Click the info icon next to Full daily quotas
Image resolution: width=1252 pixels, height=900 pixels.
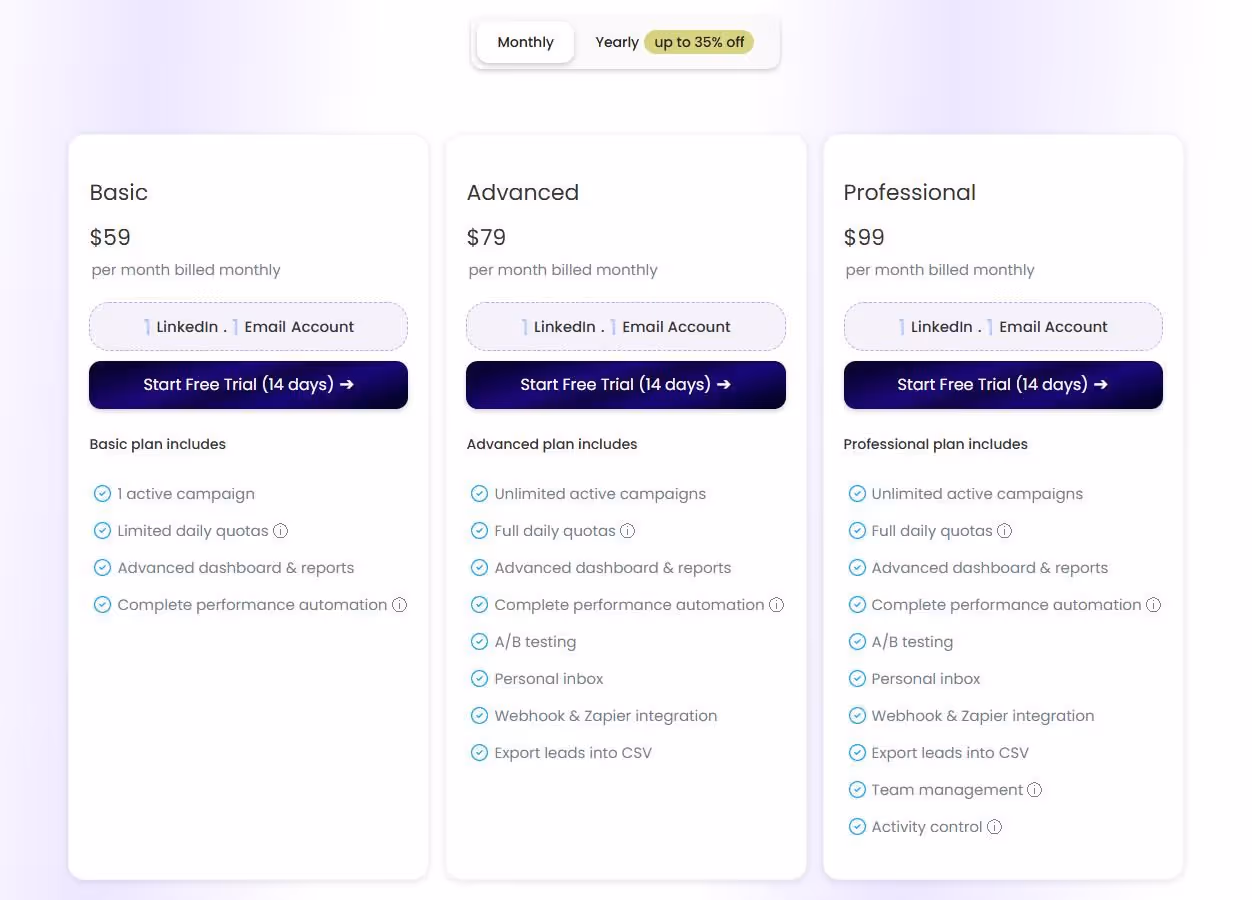click(627, 531)
